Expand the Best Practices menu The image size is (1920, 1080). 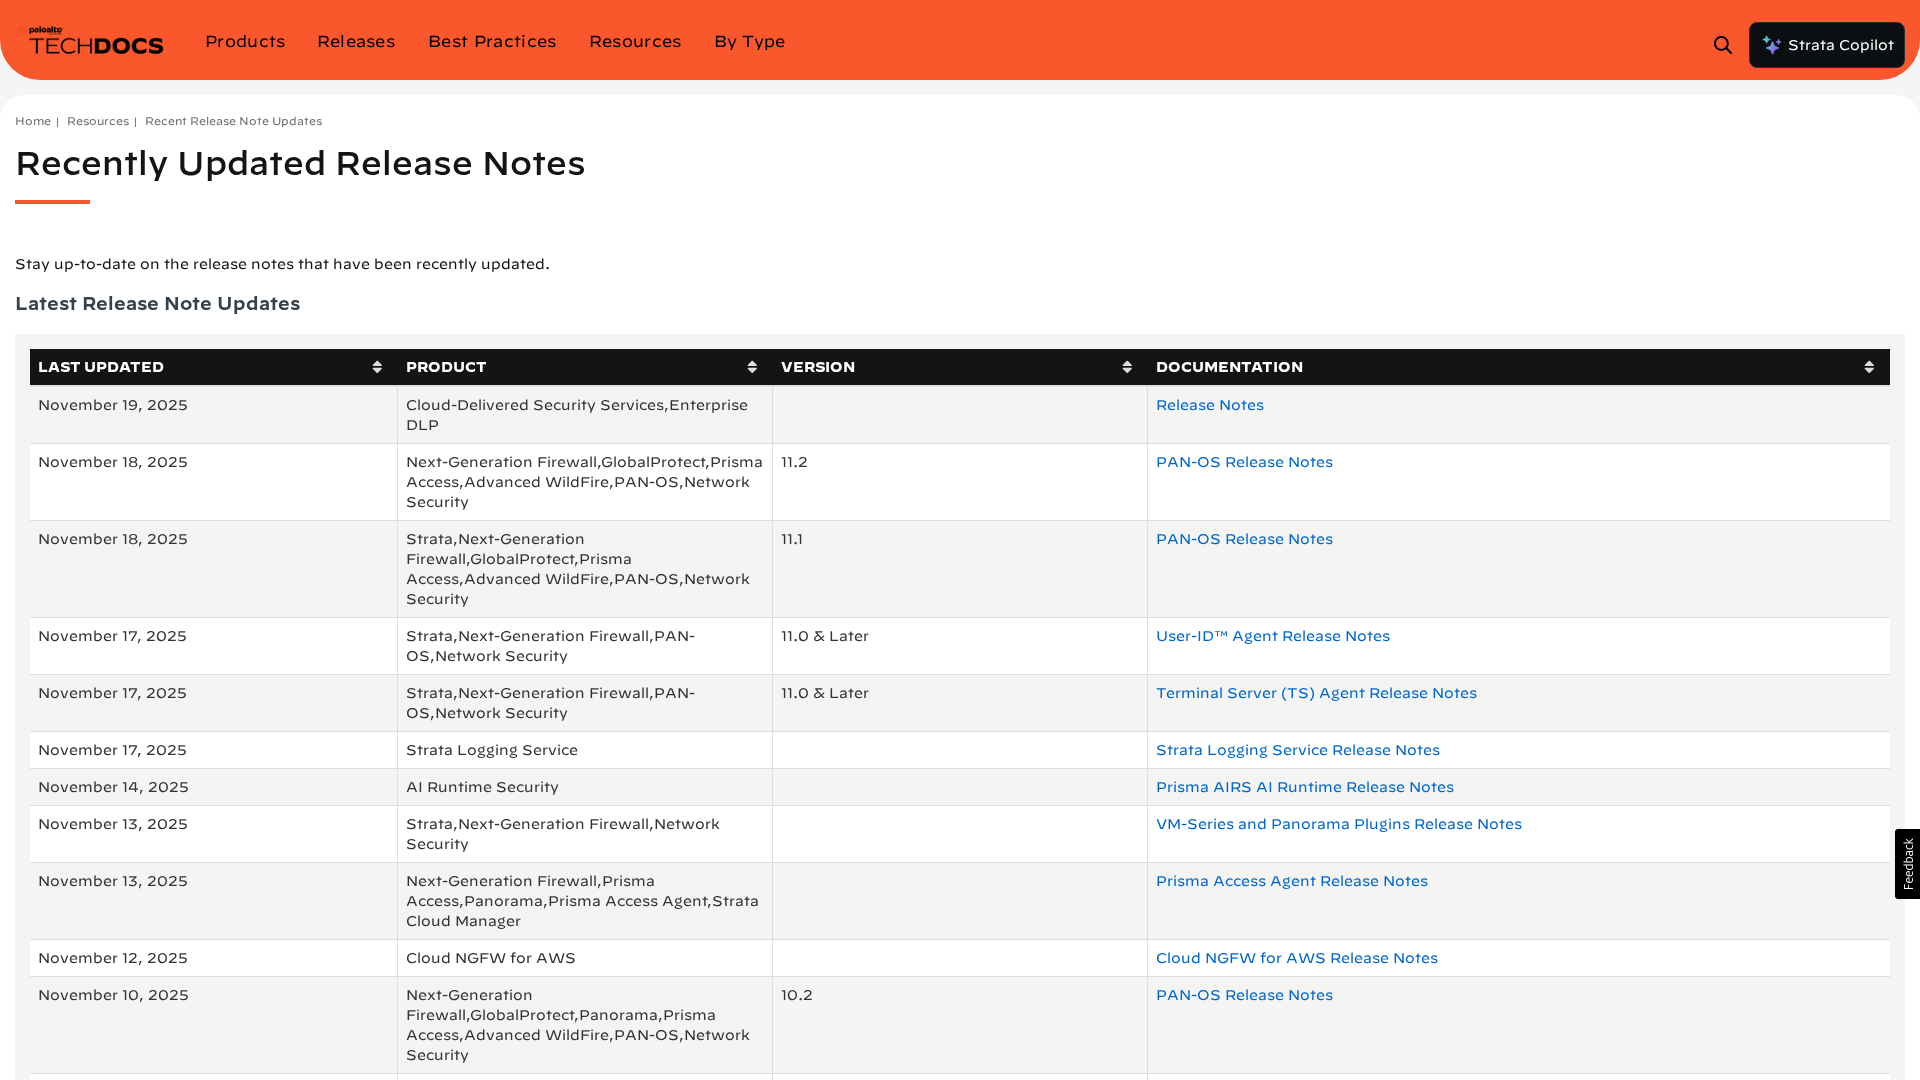coord(492,42)
